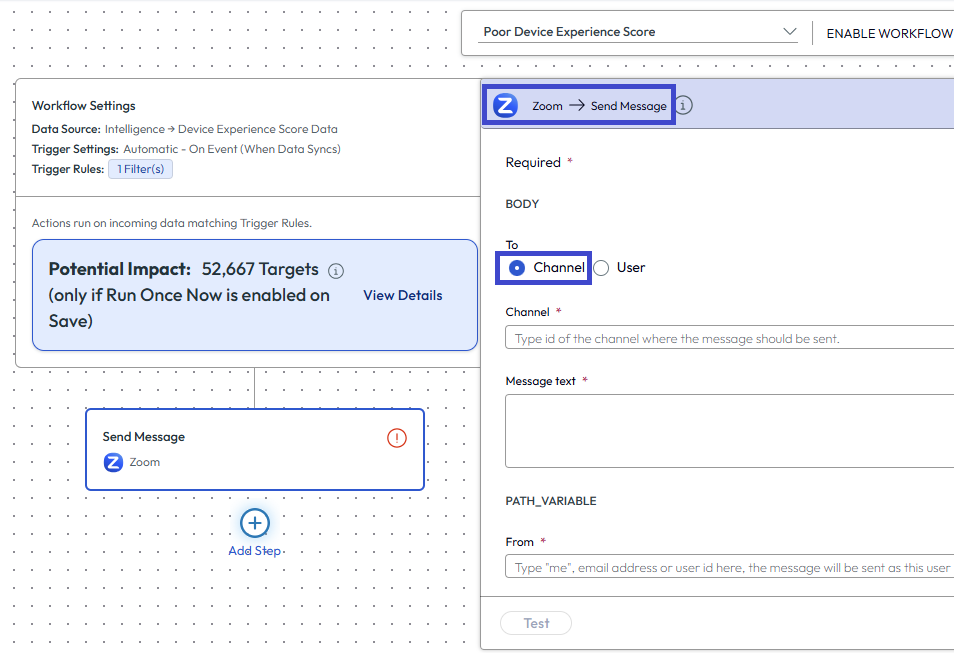The width and height of the screenshot is (954, 653).
Task: Click the info icon next to 52,667 Targets
Action: (336, 271)
